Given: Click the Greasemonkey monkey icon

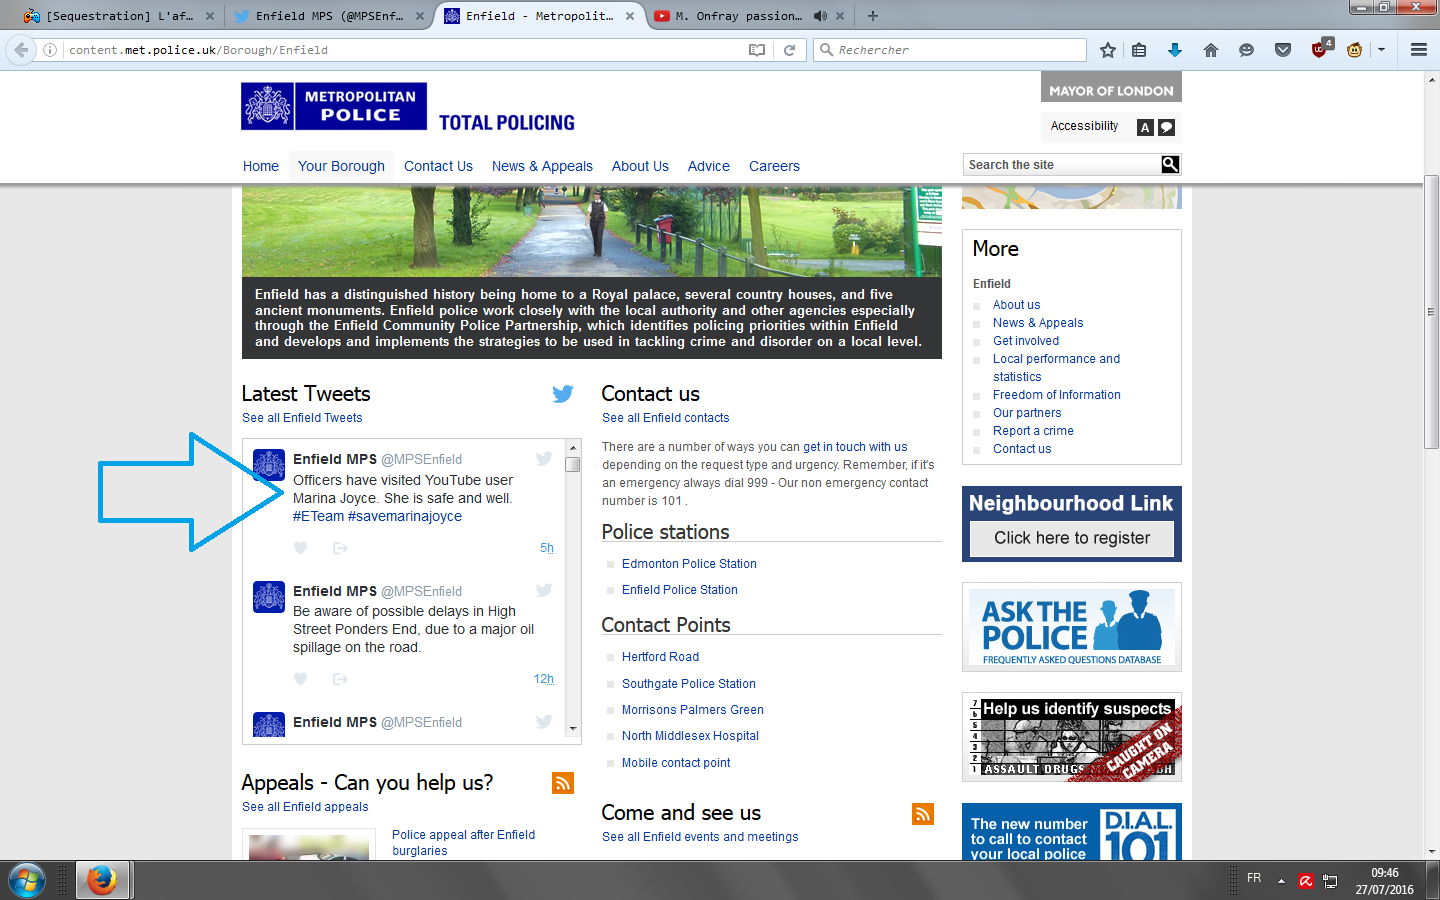Looking at the screenshot, I should point(1355,50).
